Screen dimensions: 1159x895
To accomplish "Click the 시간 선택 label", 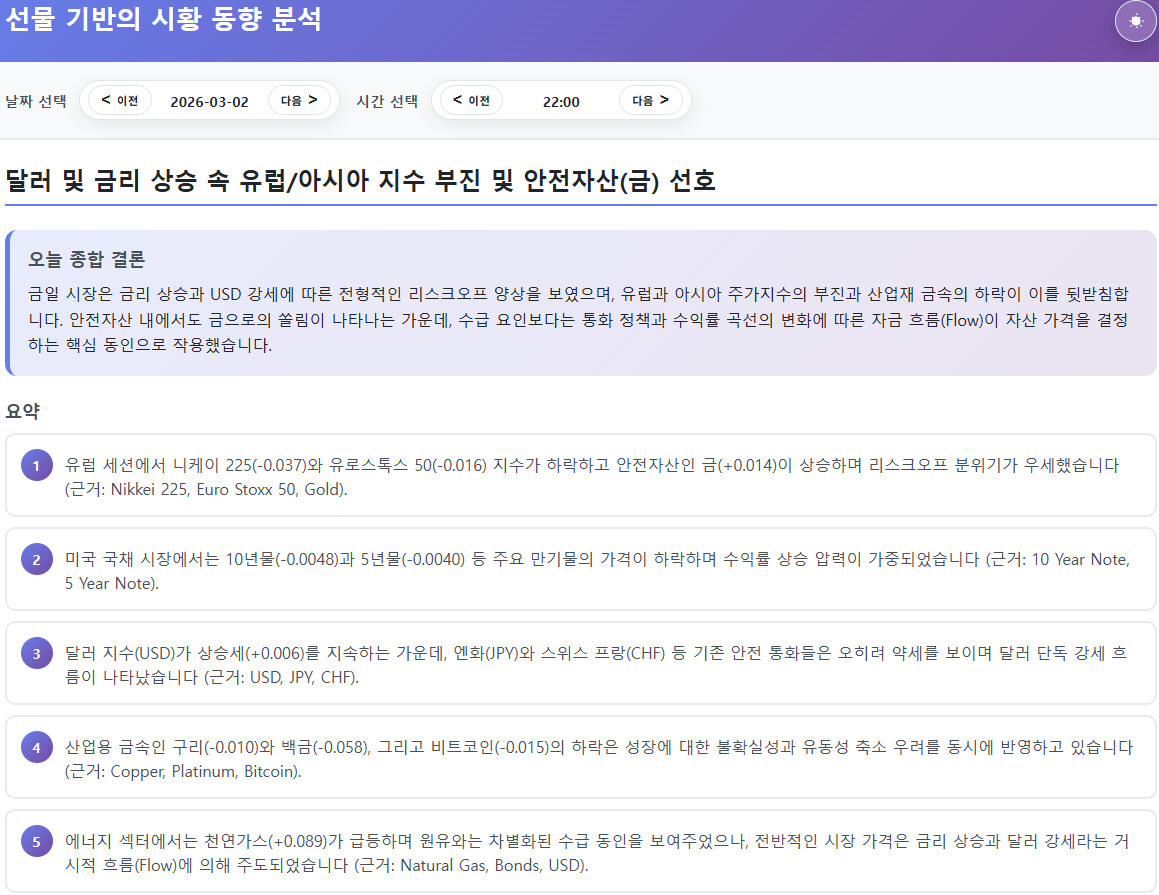I will (x=387, y=101).
